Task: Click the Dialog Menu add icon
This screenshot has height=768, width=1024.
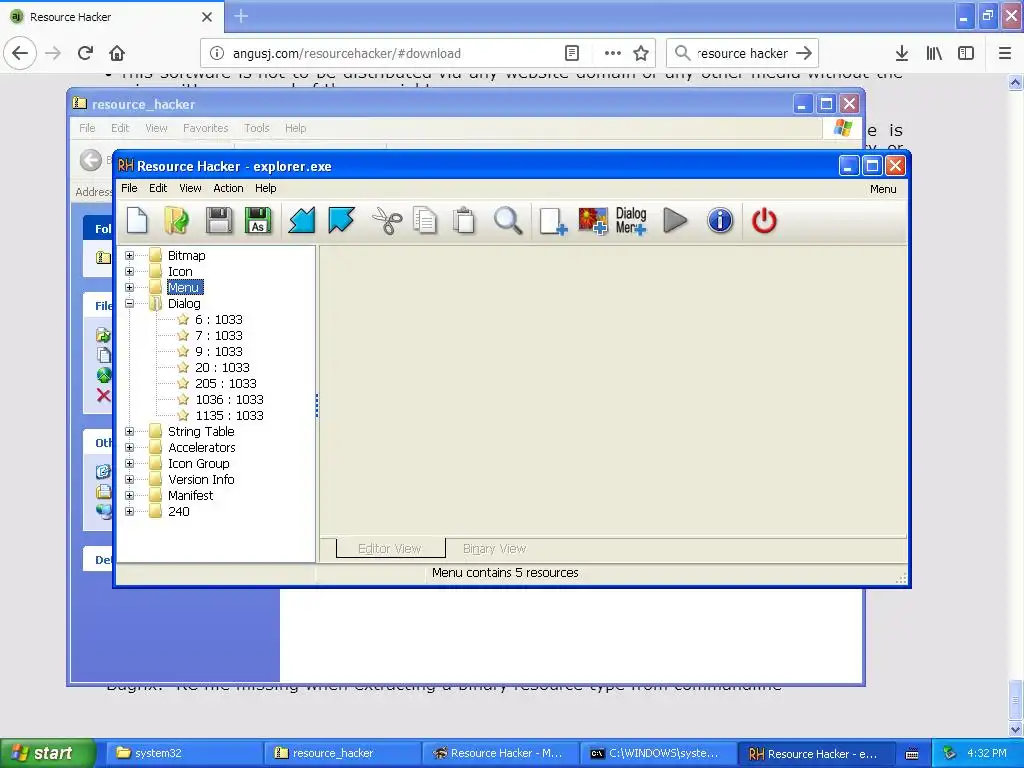Action: click(x=631, y=221)
